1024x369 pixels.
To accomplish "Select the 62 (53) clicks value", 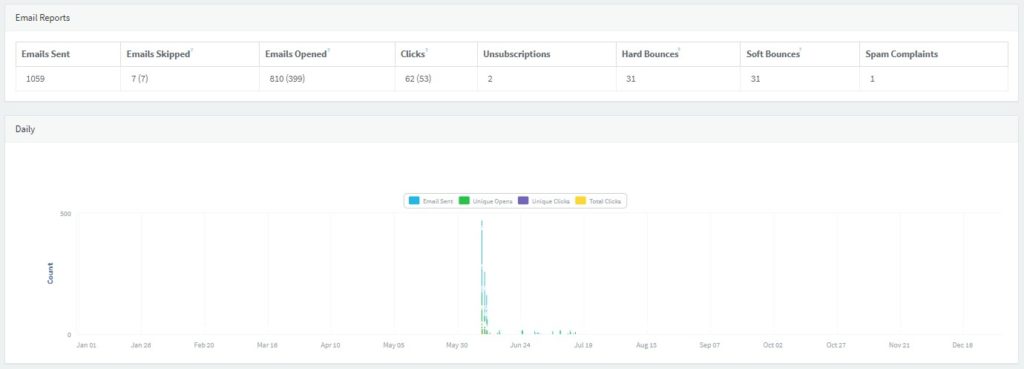I will click(x=418, y=79).
